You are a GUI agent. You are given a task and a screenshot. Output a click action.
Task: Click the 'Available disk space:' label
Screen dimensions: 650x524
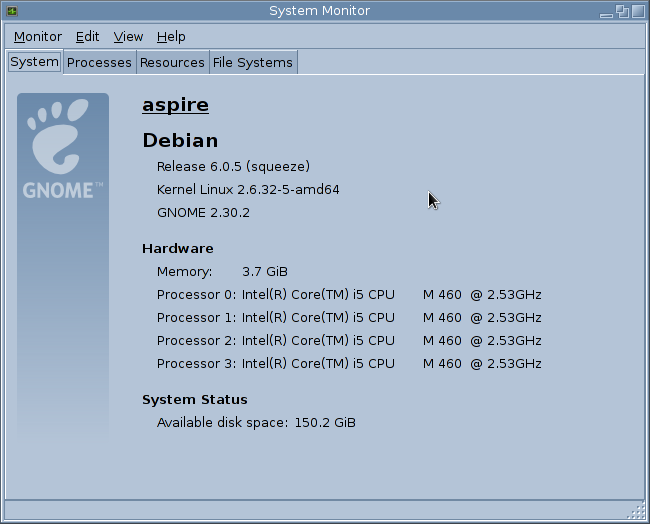[222, 422]
